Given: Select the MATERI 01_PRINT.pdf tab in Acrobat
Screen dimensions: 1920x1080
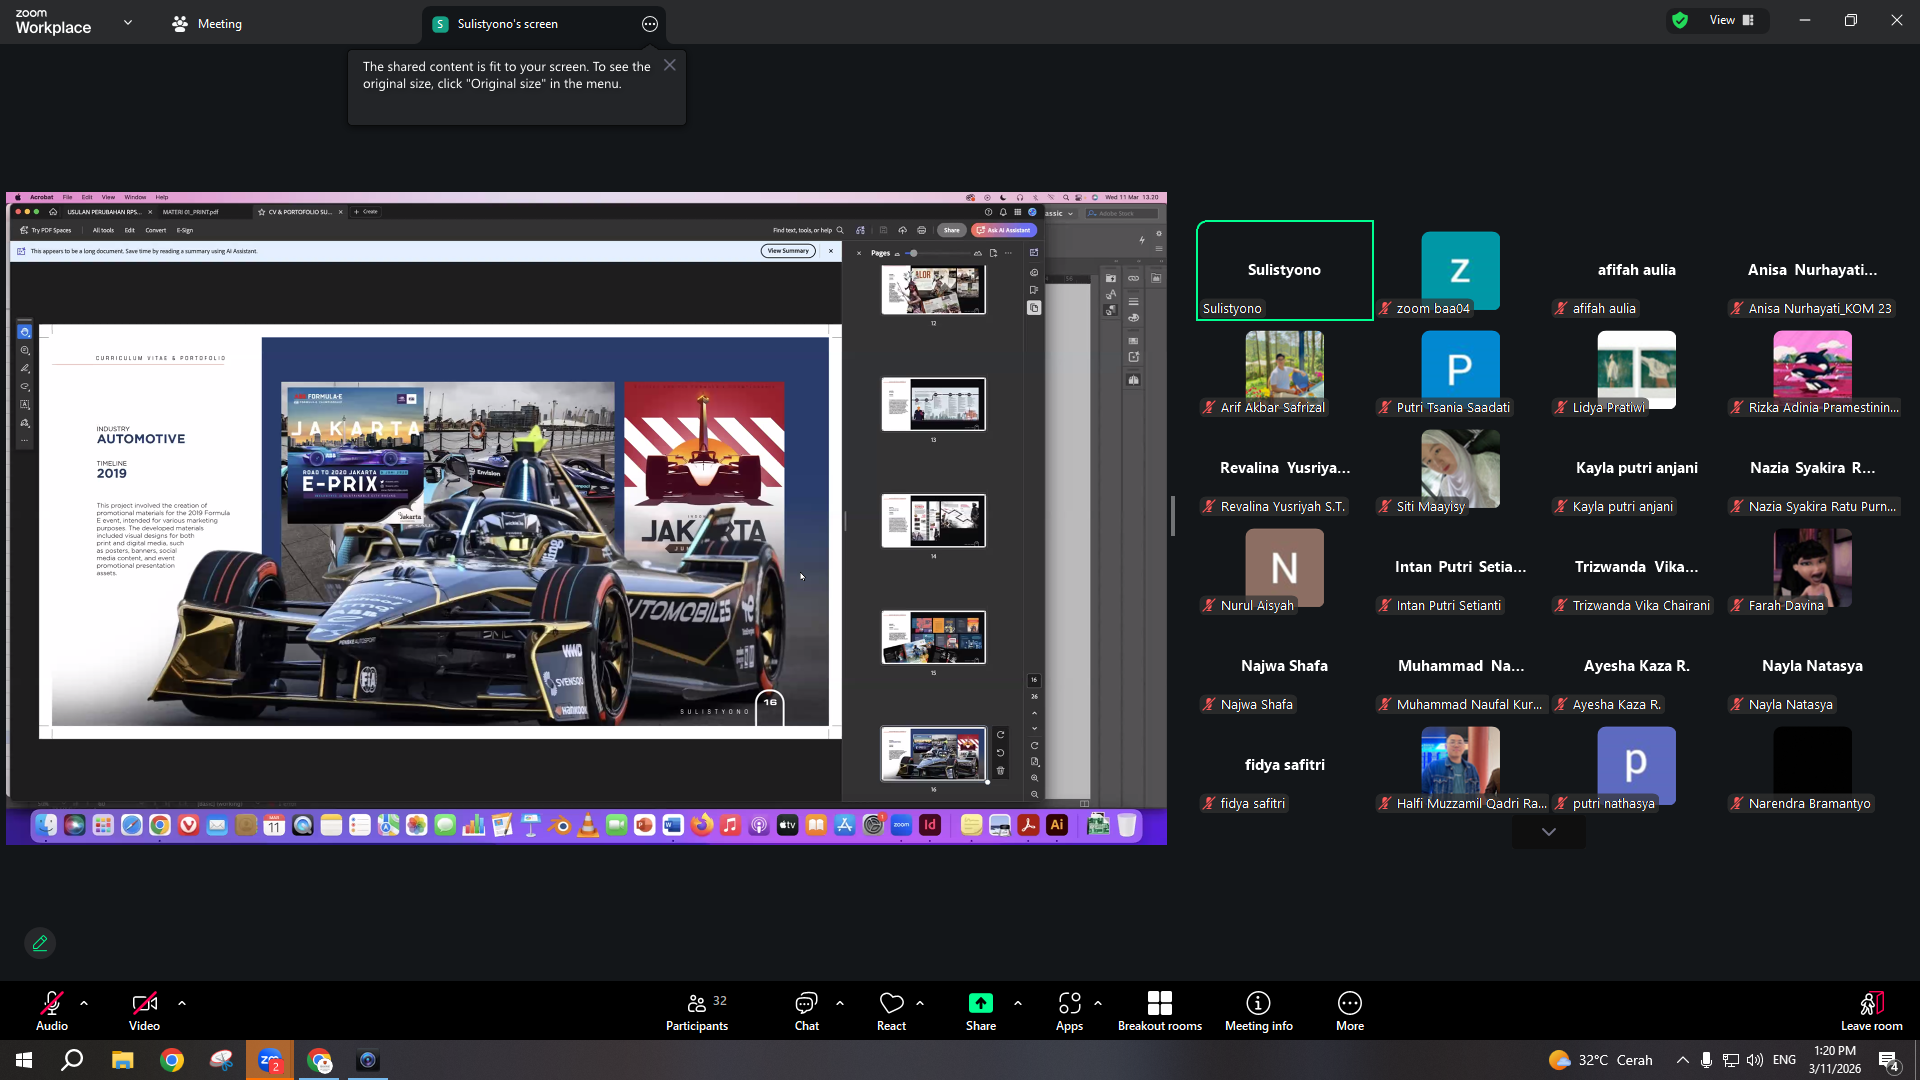Looking at the screenshot, I should click(x=190, y=212).
